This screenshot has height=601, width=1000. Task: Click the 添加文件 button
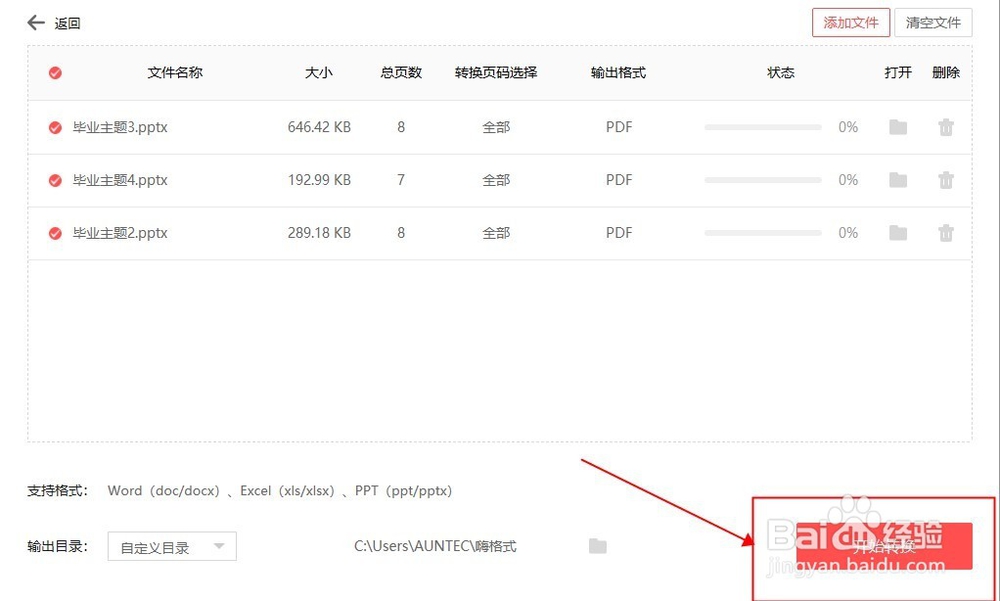pos(851,21)
